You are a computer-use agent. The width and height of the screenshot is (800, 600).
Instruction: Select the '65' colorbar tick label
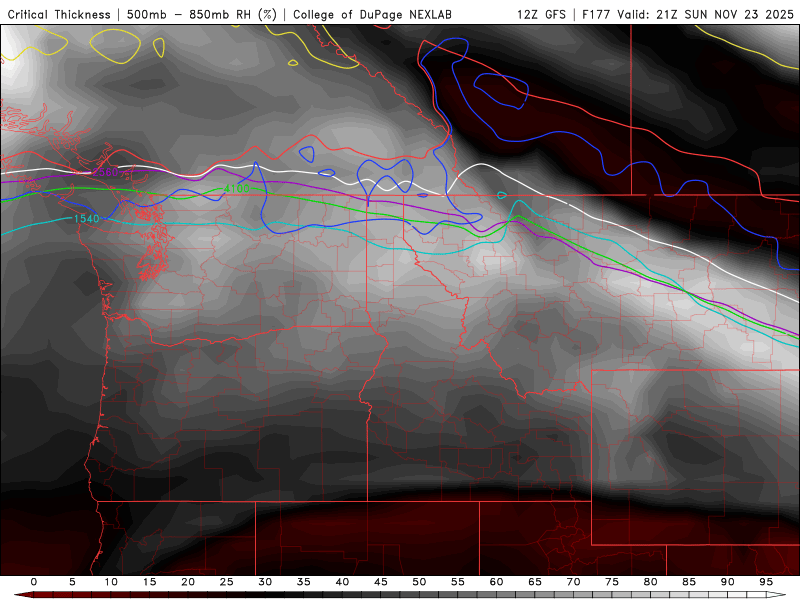click(x=535, y=582)
